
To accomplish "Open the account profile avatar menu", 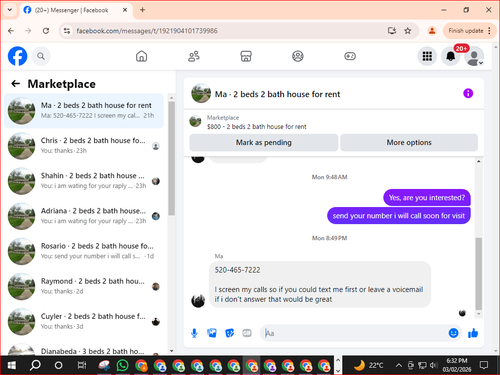I will (x=474, y=56).
